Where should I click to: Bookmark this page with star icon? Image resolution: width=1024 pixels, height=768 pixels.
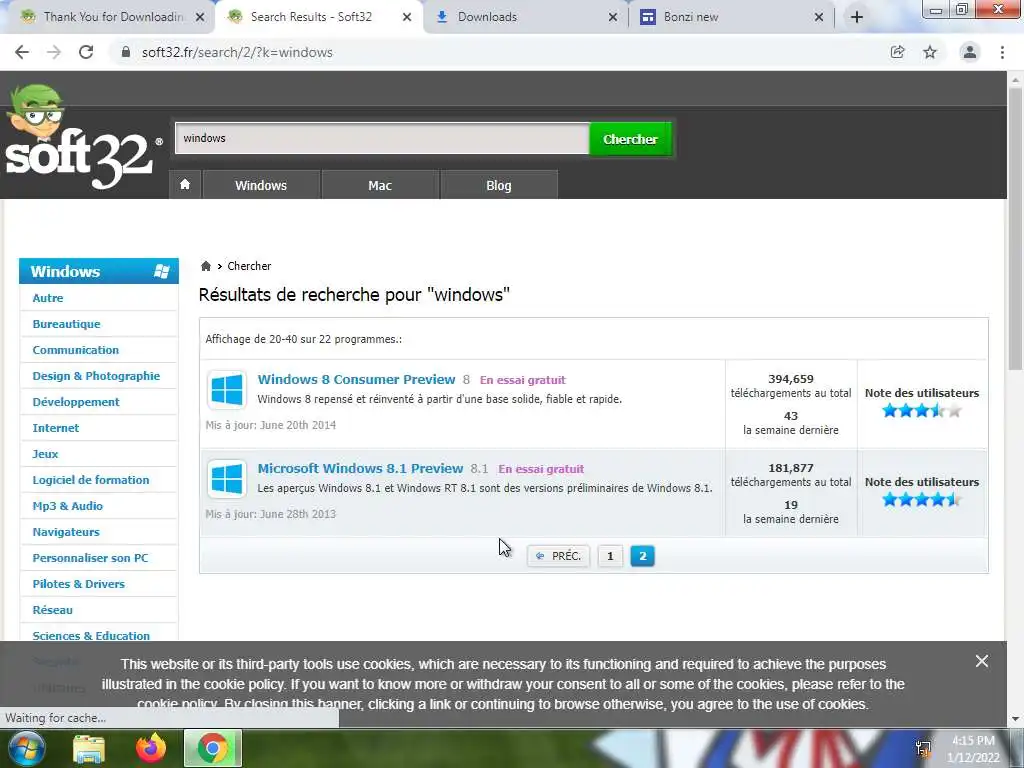(x=930, y=52)
